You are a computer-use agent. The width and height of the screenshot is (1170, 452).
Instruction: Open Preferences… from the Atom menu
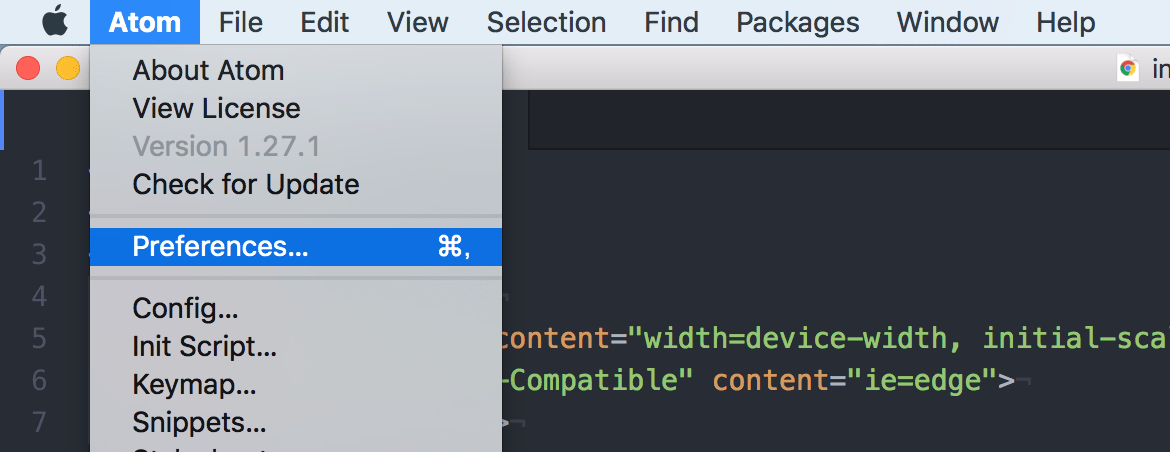click(296, 247)
